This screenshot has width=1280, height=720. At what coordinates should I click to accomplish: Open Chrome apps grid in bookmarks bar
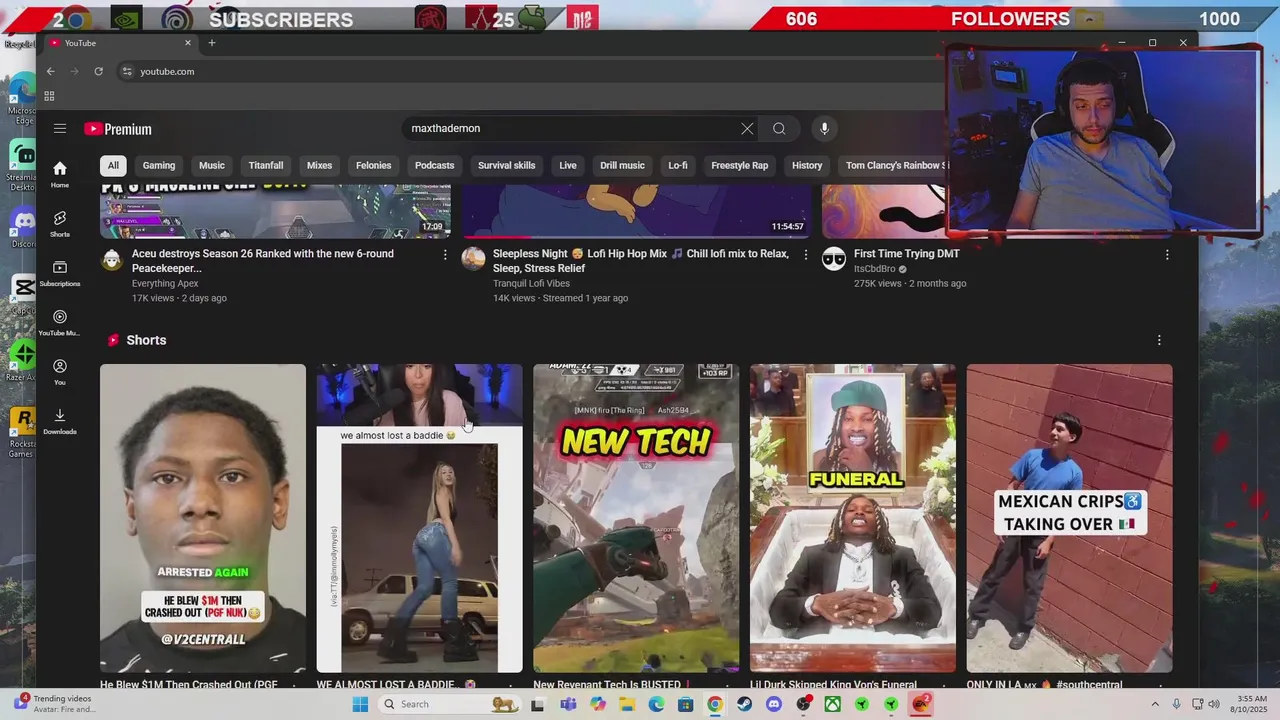coord(49,96)
